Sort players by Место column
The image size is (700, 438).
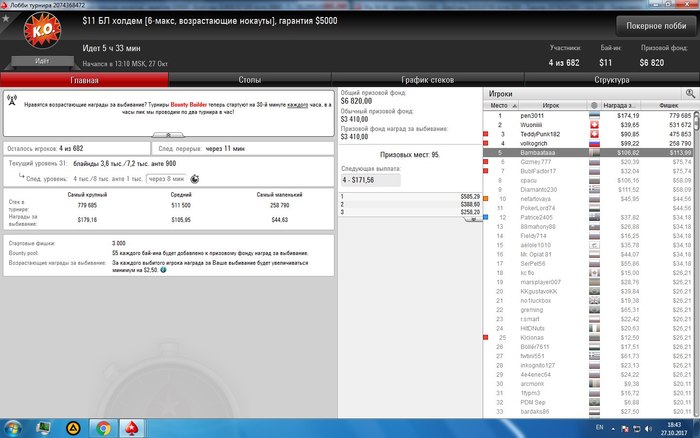click(501, 105)
